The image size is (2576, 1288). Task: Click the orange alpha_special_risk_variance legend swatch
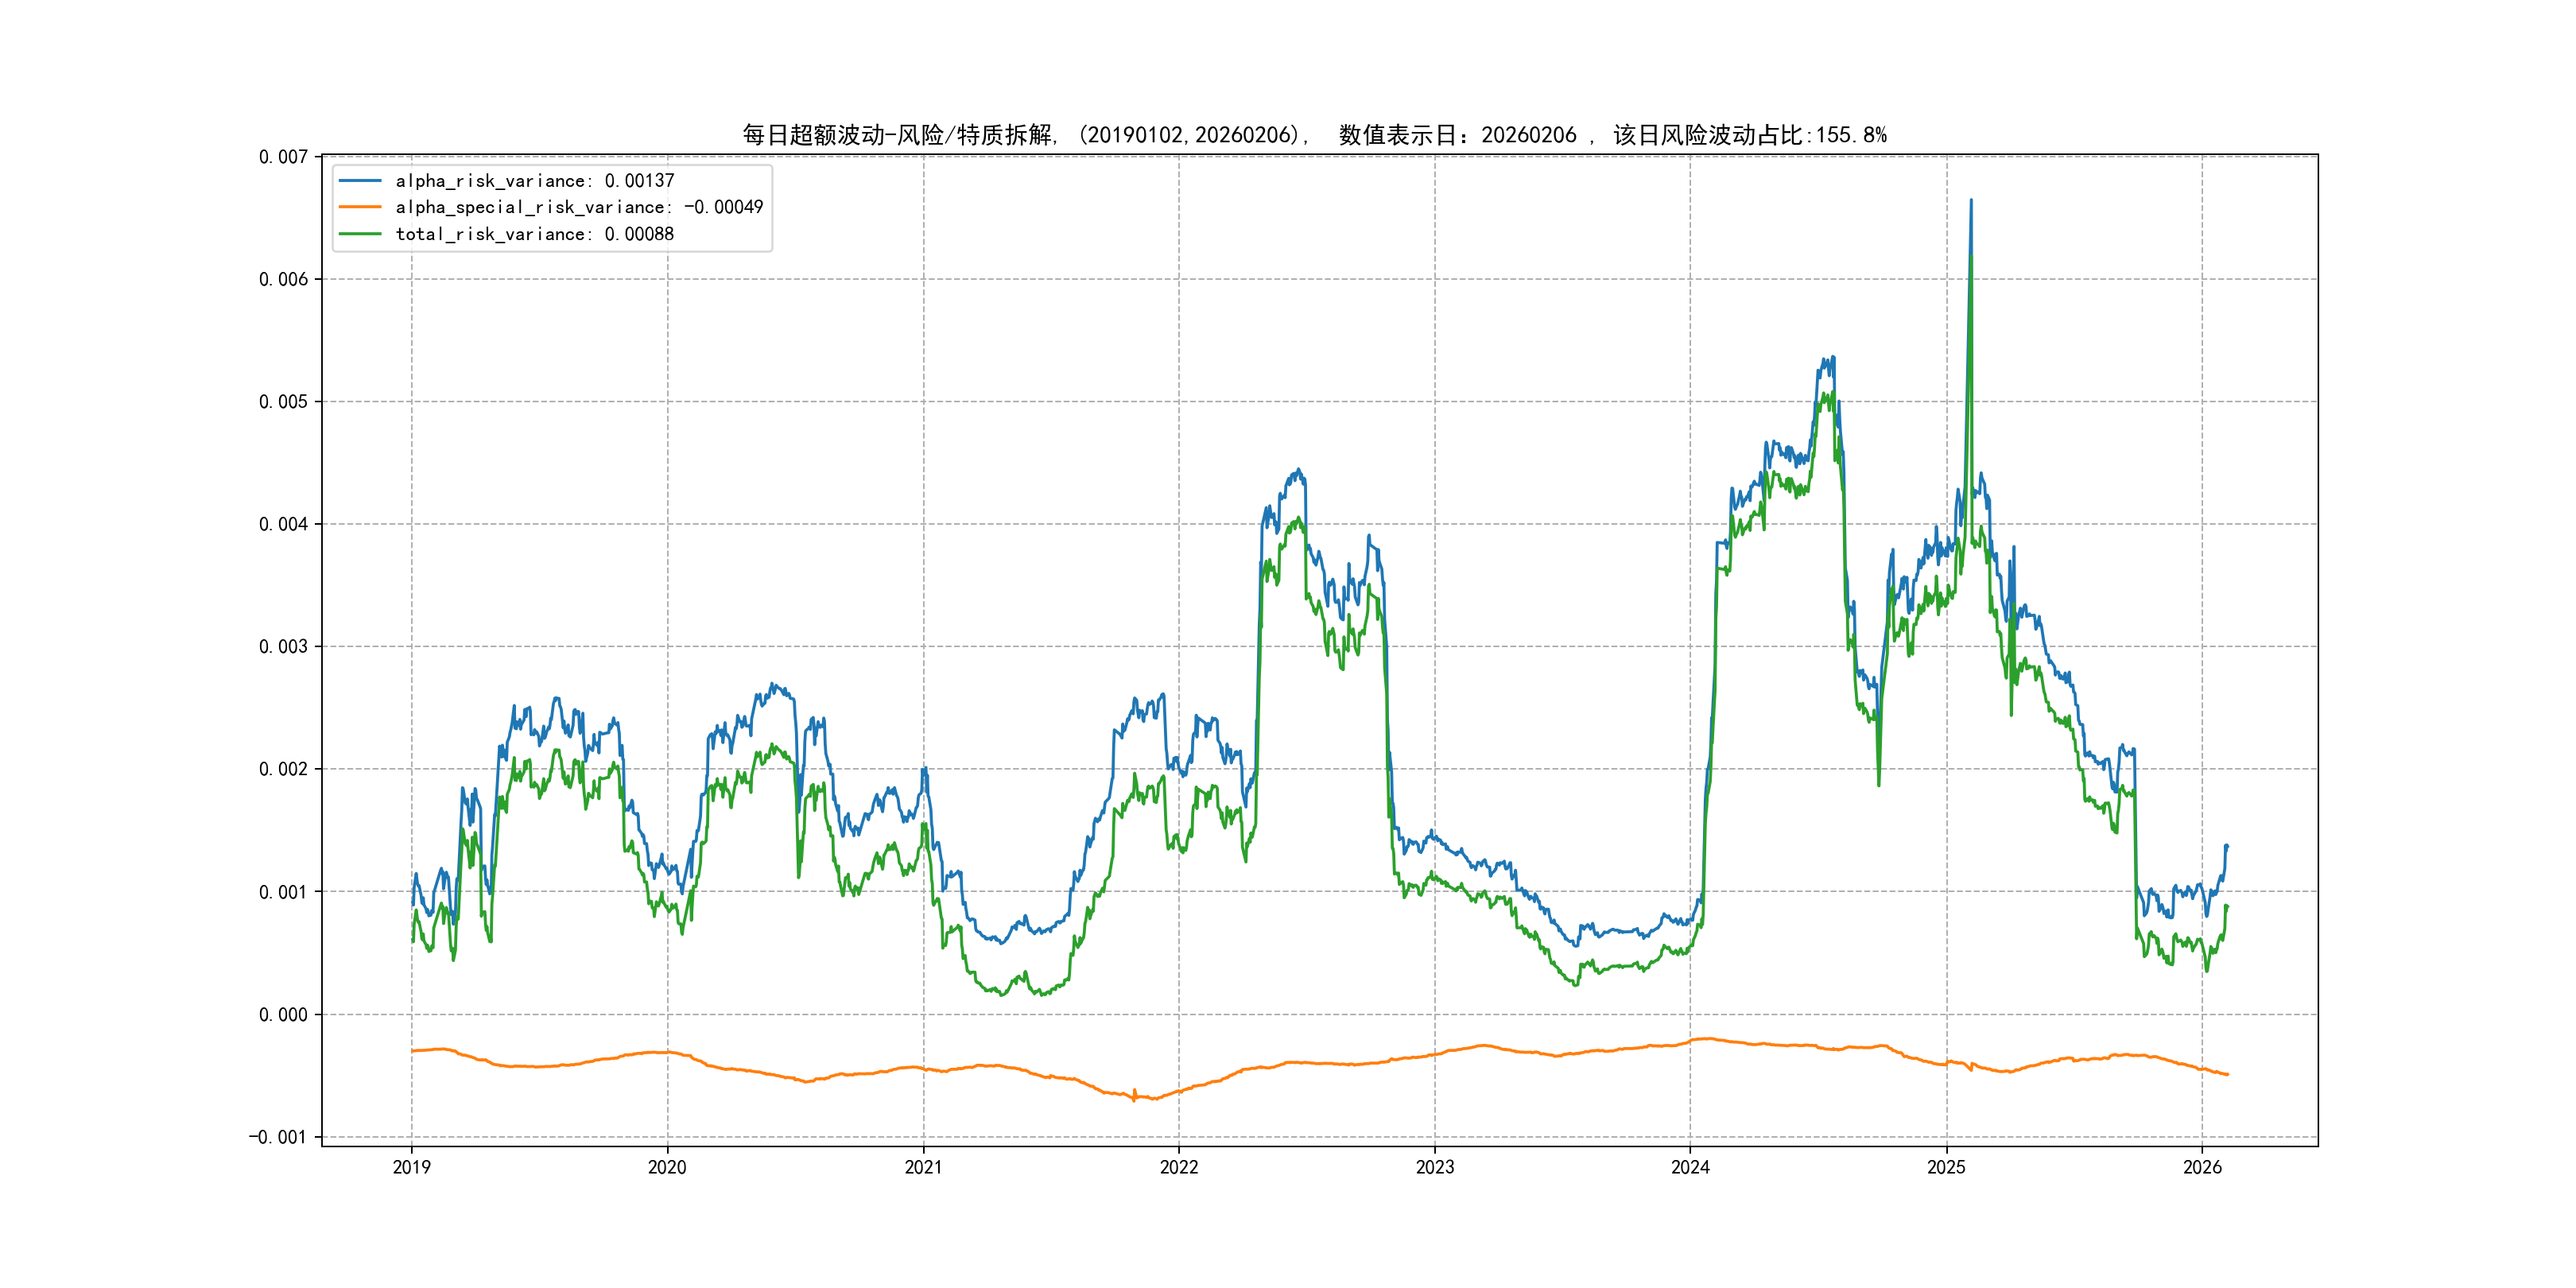[x=360, y=207]
